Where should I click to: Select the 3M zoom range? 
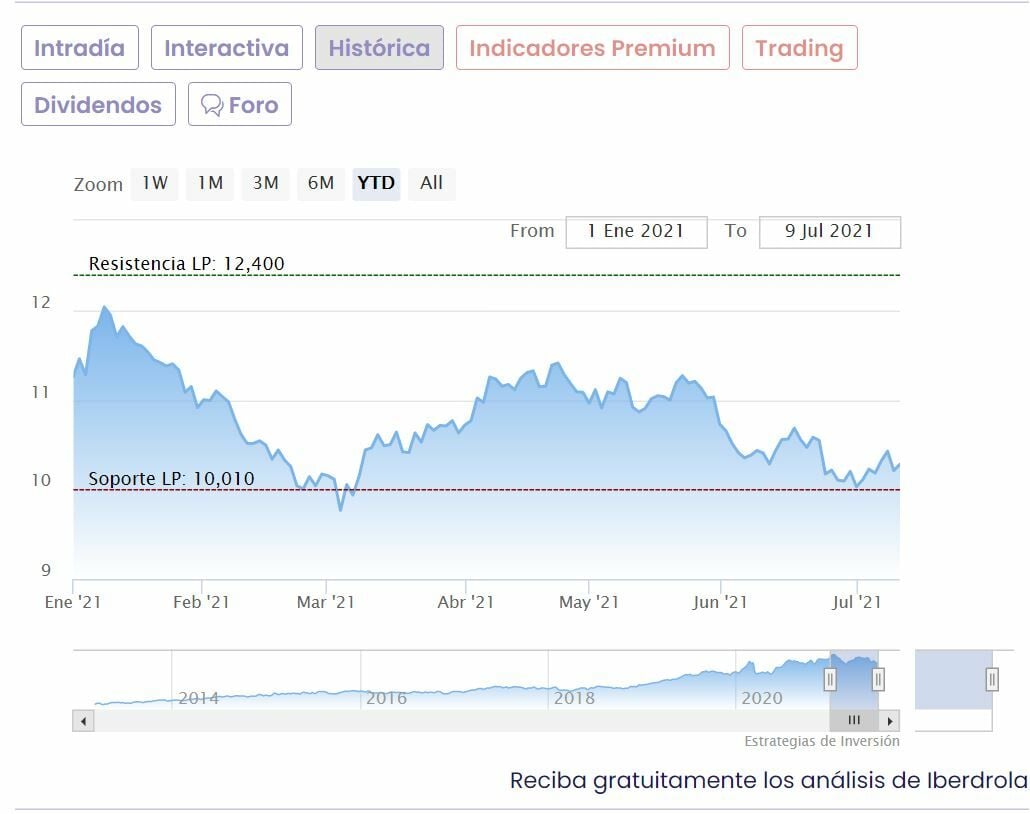[x=265, y=183]
